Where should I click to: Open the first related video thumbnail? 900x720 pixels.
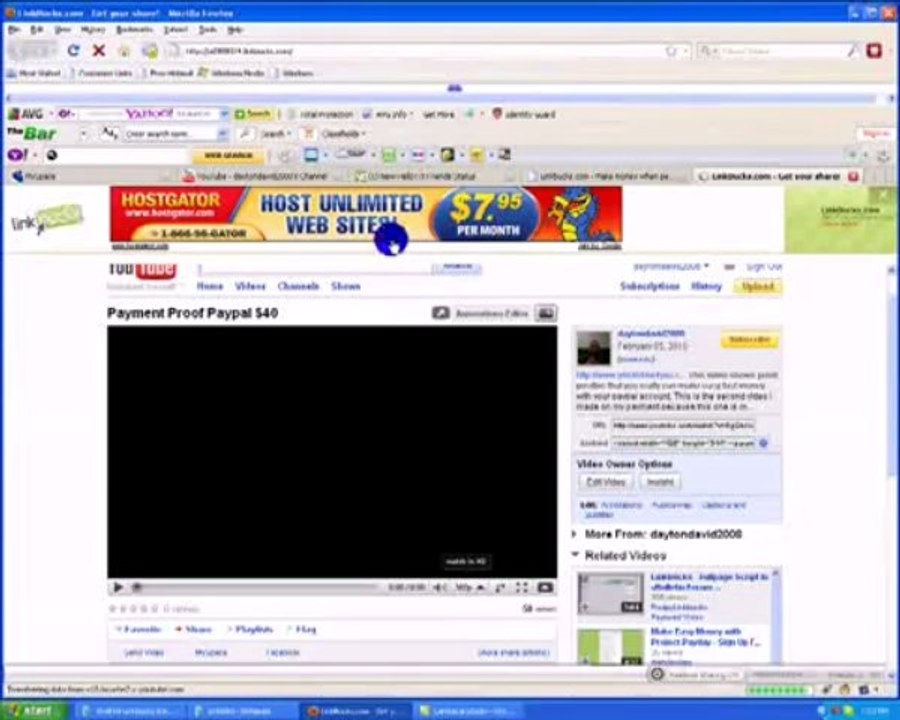pos(610,593)
